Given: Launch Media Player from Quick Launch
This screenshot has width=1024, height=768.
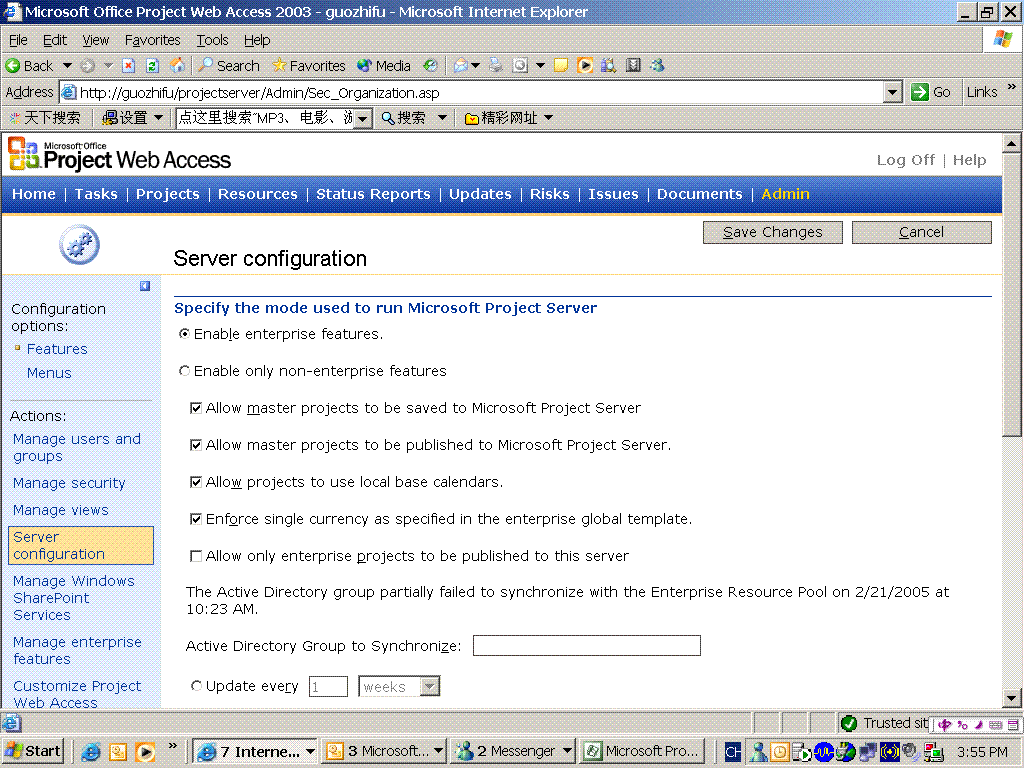Looking at the screenshot, I should point(146,752).
